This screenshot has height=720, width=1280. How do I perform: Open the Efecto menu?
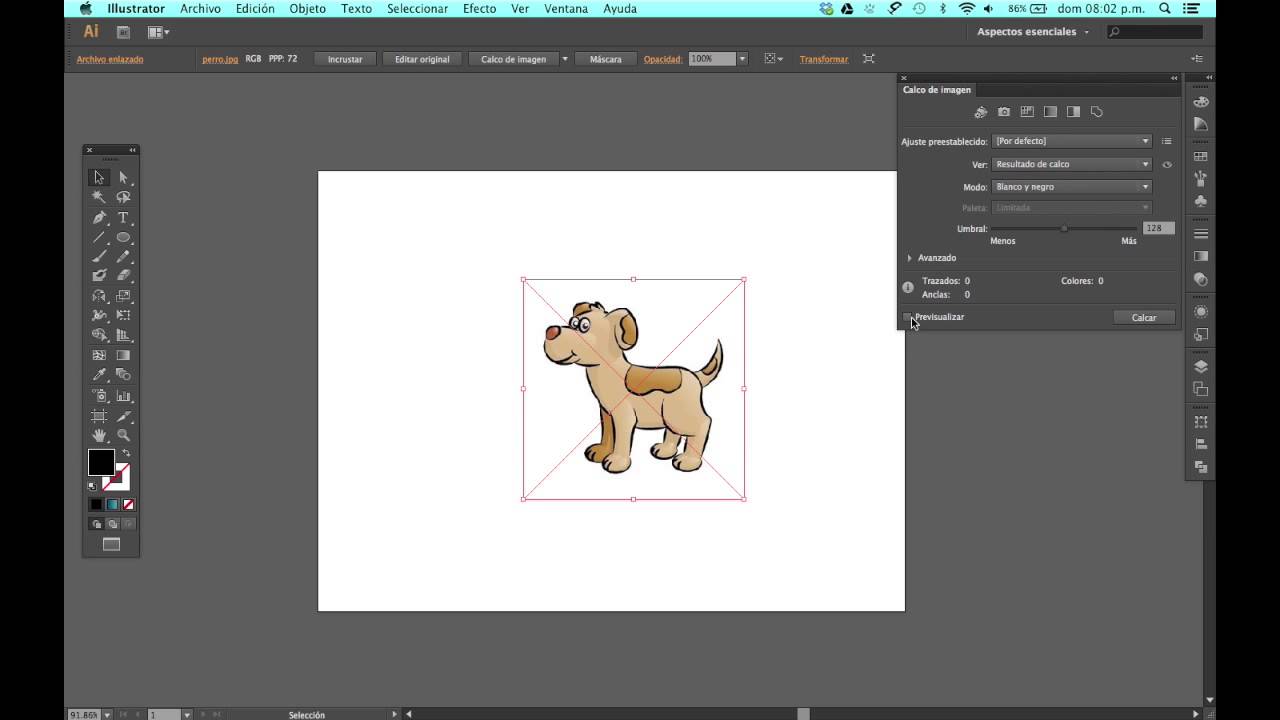[x=479, y=9]
